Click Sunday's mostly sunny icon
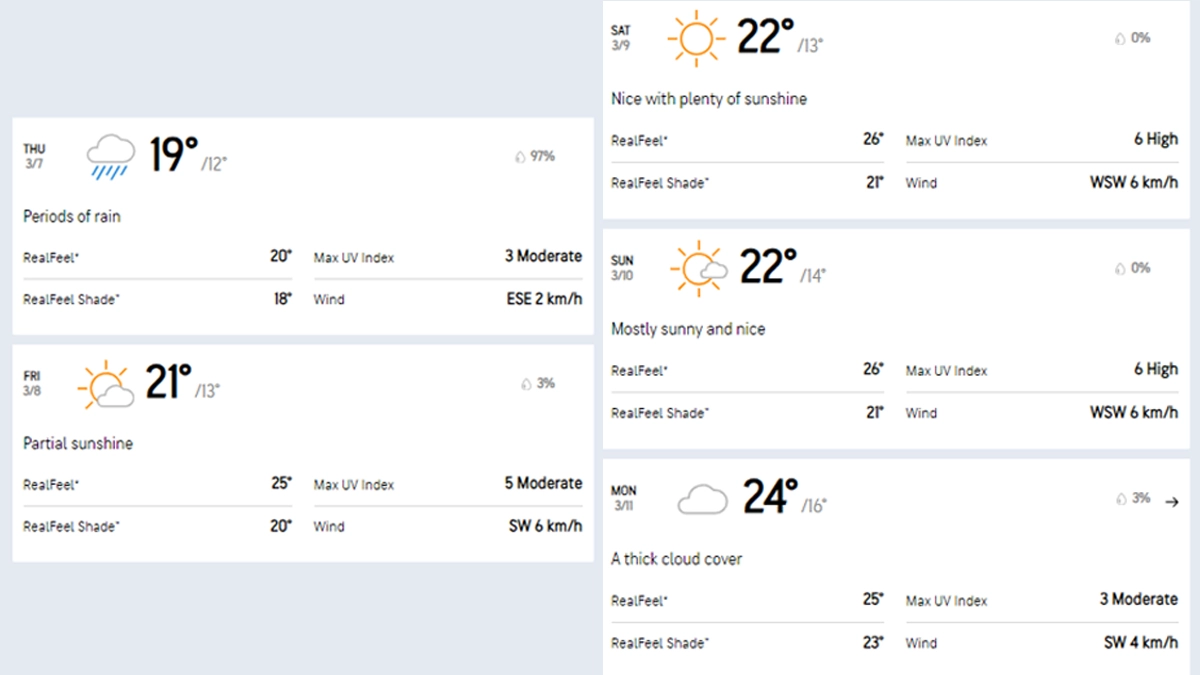 coord(697,268)
